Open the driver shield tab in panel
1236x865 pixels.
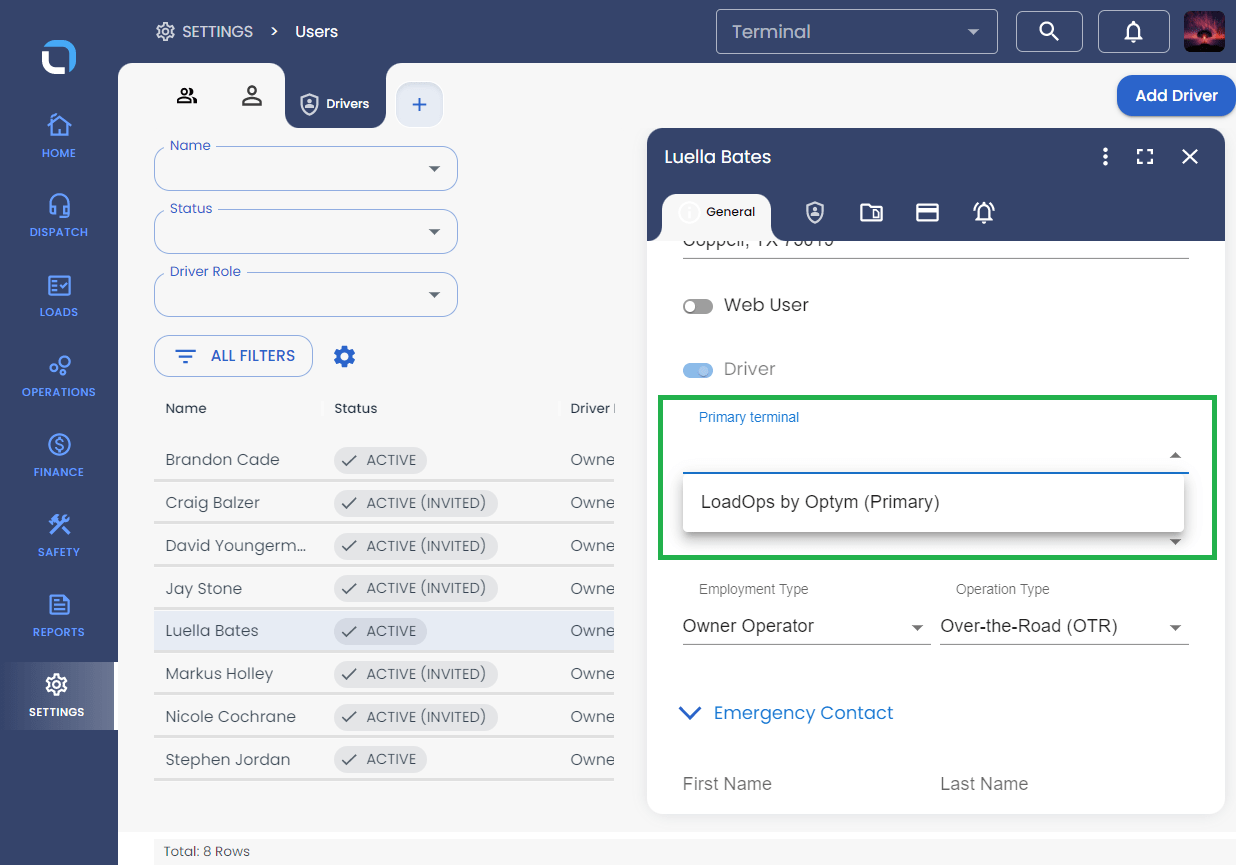tap(815, 212)
